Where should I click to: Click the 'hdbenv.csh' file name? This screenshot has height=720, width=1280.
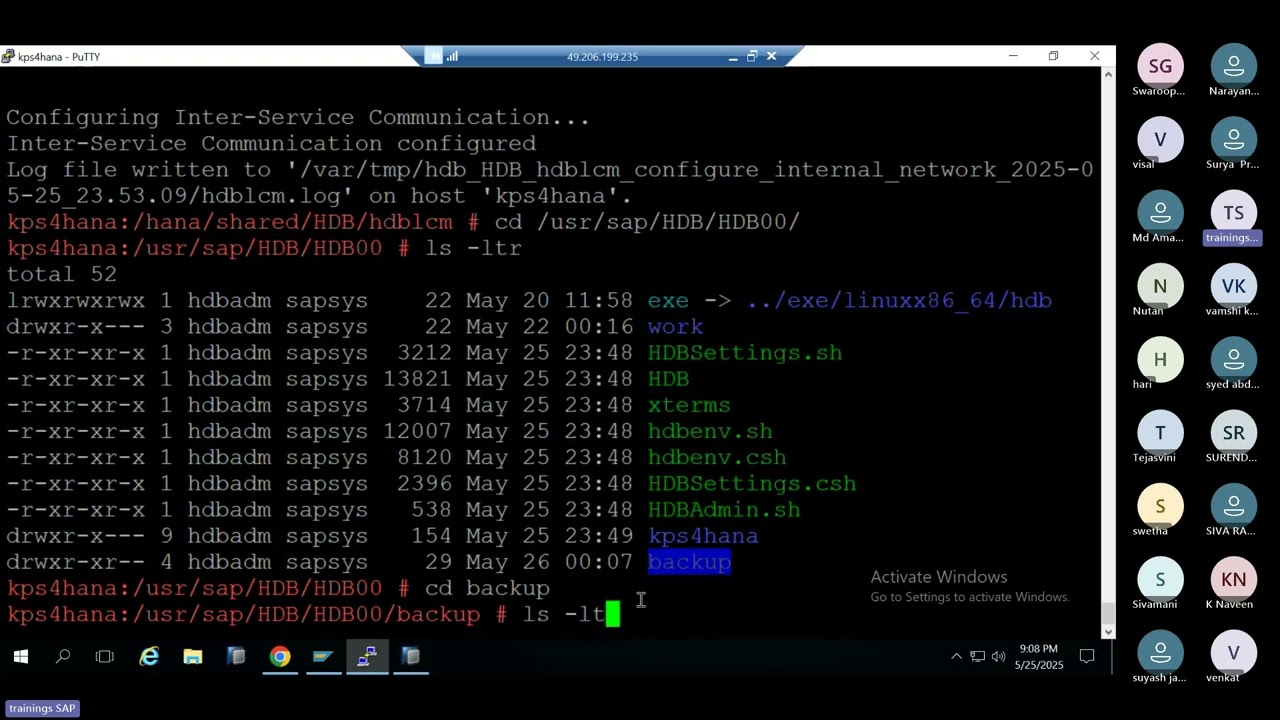click(717, 458)
